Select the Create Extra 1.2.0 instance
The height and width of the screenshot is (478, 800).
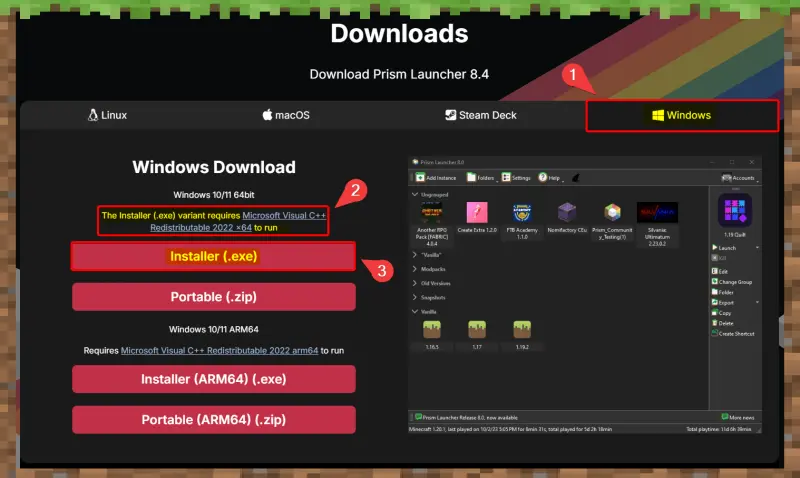pyautogui.click(x=477, y=217)
